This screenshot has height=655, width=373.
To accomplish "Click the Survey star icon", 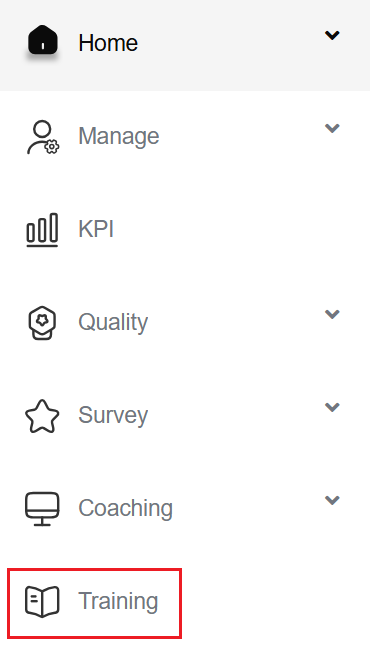I will (x=42, y=416).
